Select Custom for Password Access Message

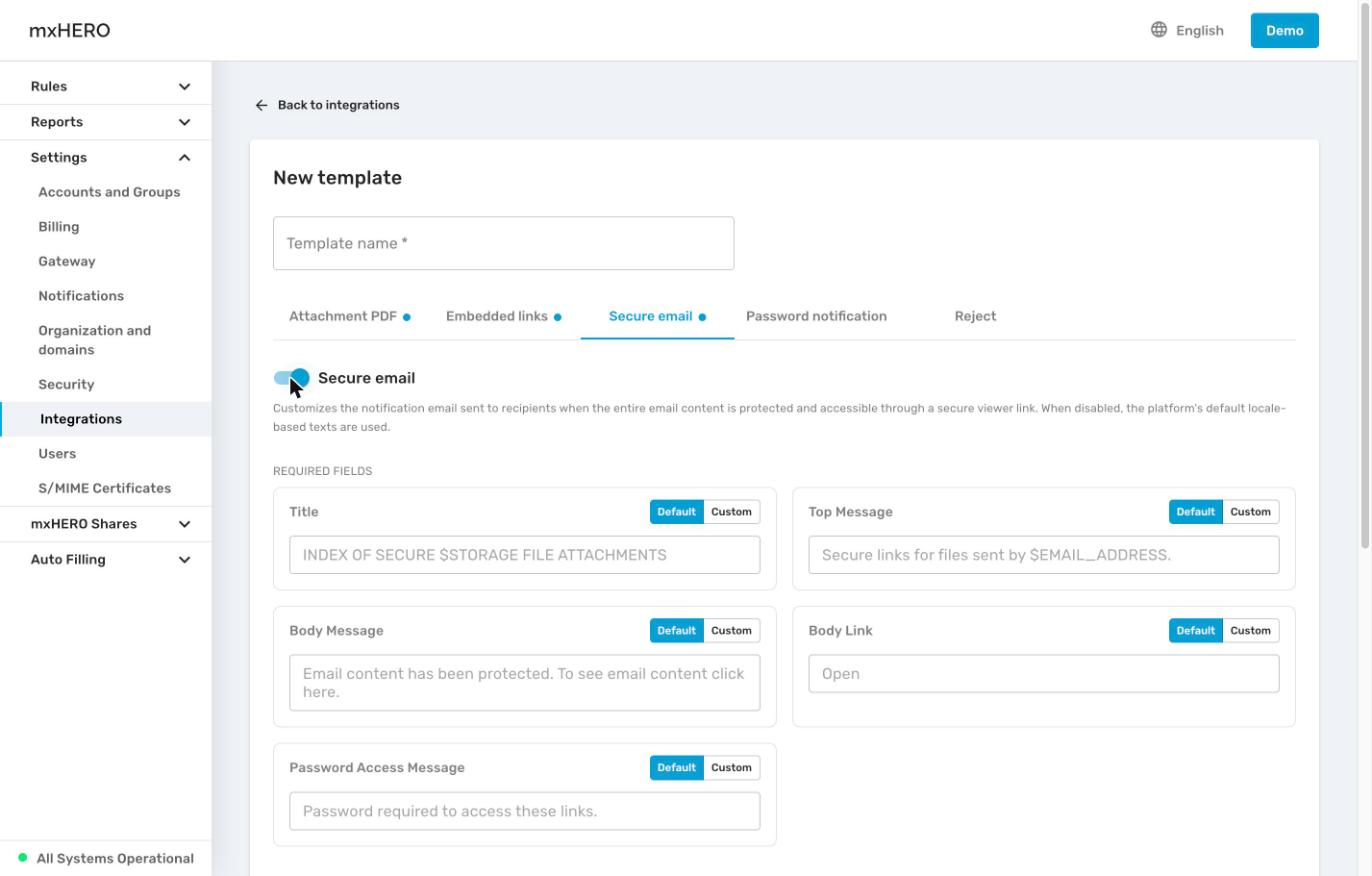tap(731, 768)
